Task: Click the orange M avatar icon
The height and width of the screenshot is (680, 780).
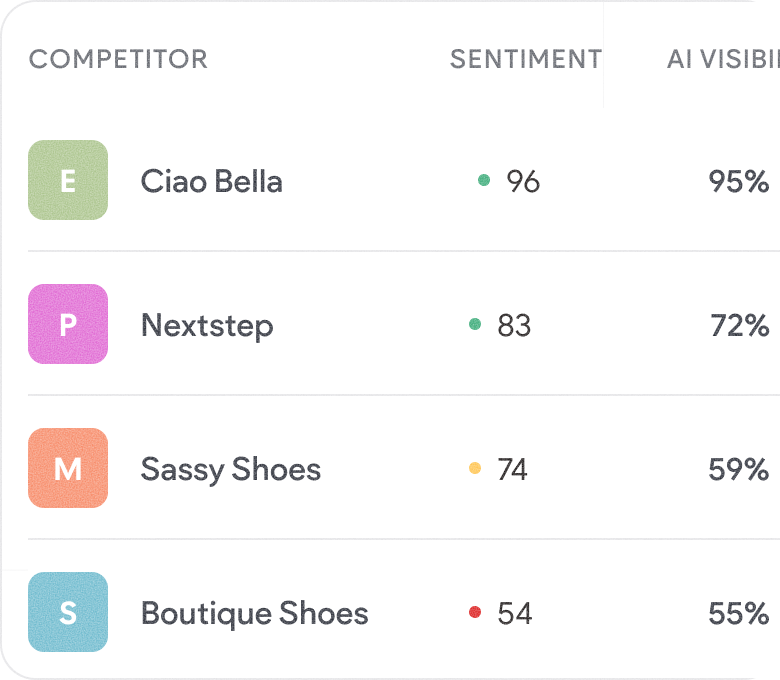Action: pyautogui.click(x=68, y=468)
